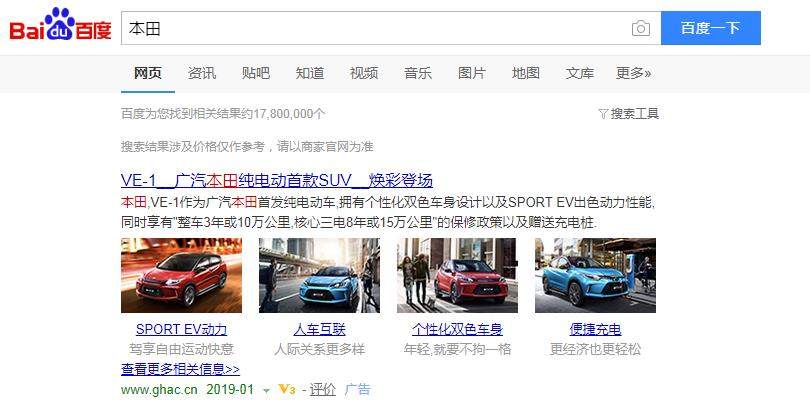Click the 评价 link
Screen dimensions: 810x414
(322, 389)
